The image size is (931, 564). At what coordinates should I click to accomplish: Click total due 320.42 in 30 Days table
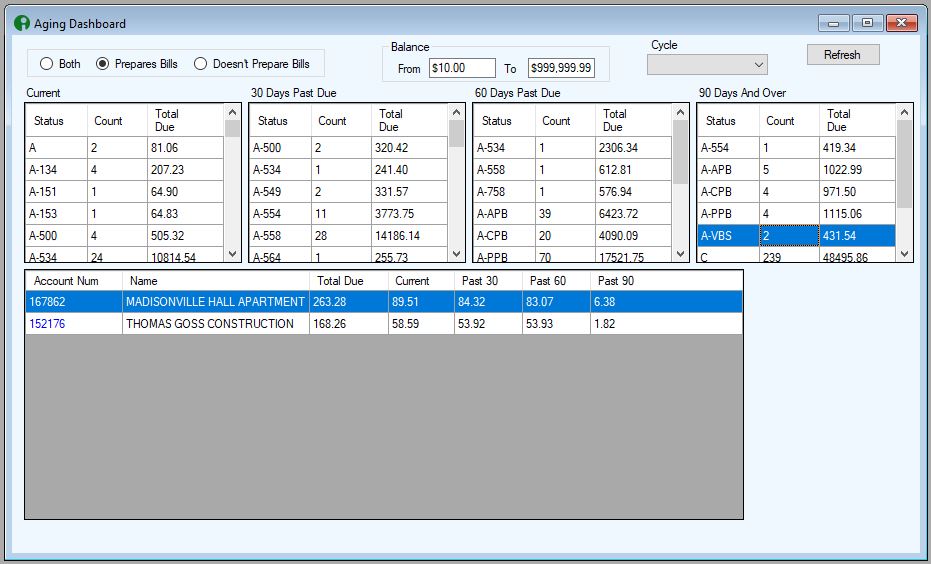pos(409,148)
